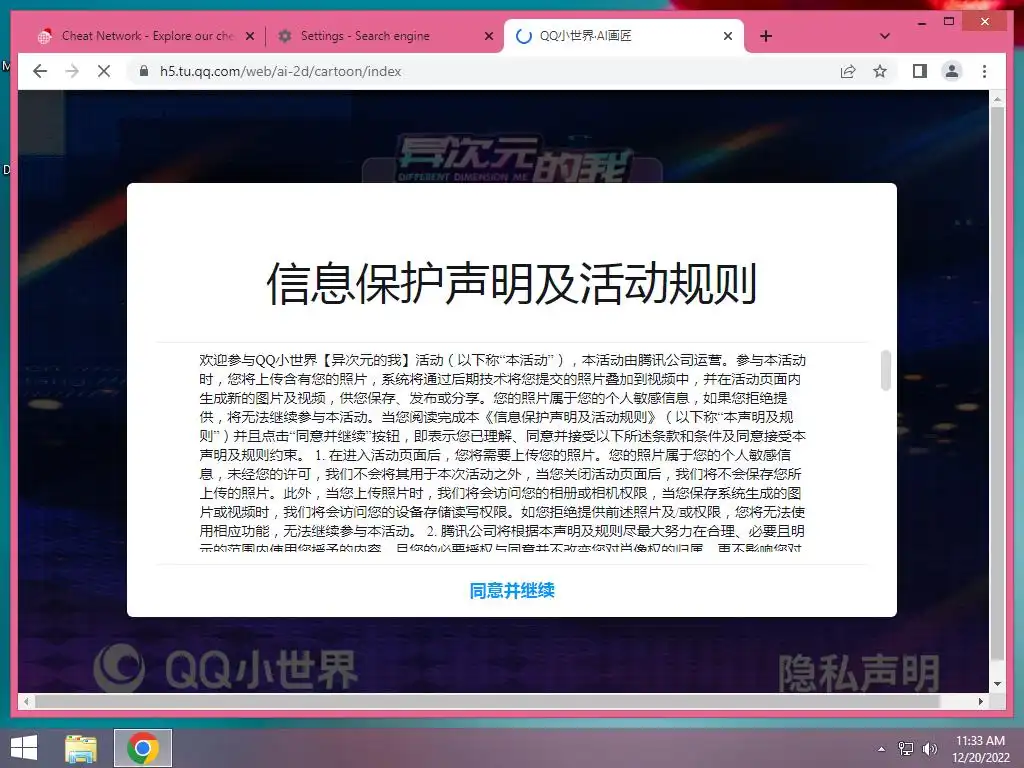Maximize the Chrome window
Image resolution: width=1024 pixels, height=768 pixels.
949,22
